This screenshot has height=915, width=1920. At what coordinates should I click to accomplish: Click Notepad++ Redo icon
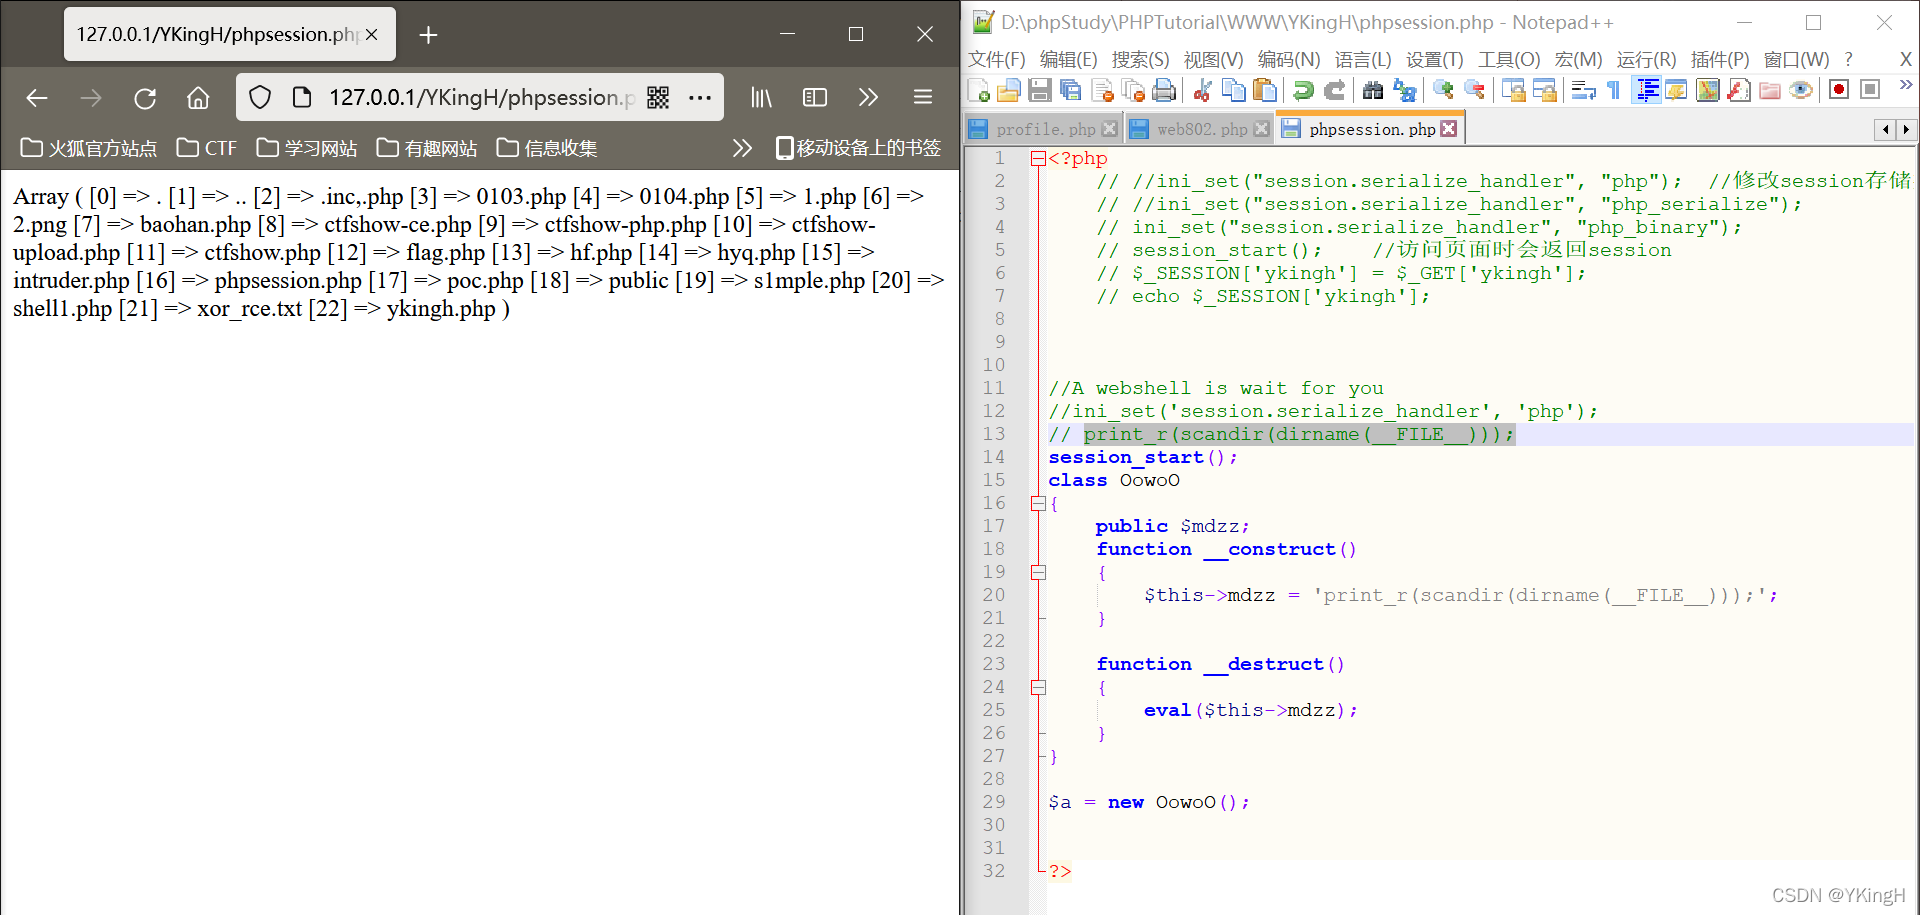click(x=1334, y=91)
